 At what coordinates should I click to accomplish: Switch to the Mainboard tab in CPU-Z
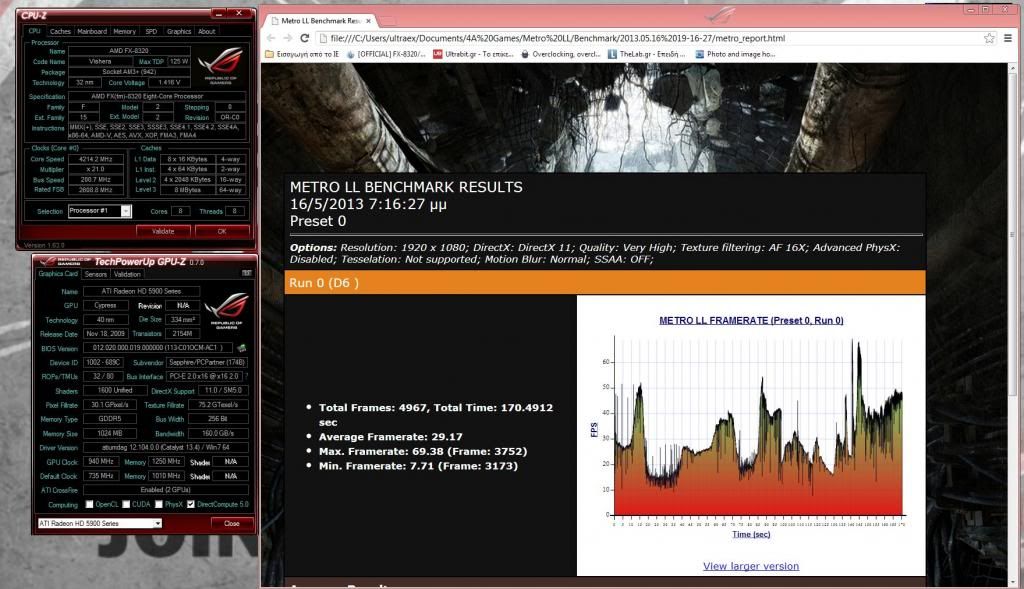pos(92,31)
